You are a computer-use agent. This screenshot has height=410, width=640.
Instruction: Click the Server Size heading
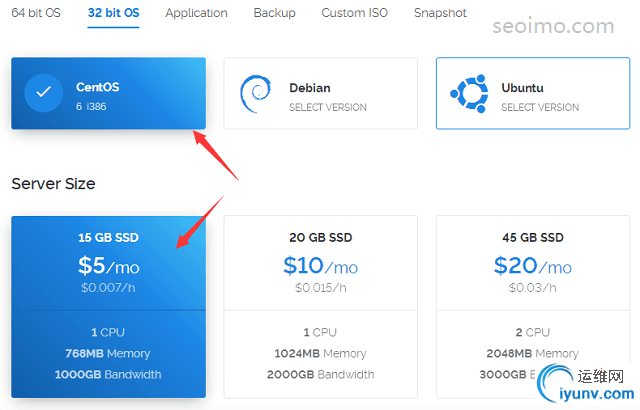coord(53,184)
